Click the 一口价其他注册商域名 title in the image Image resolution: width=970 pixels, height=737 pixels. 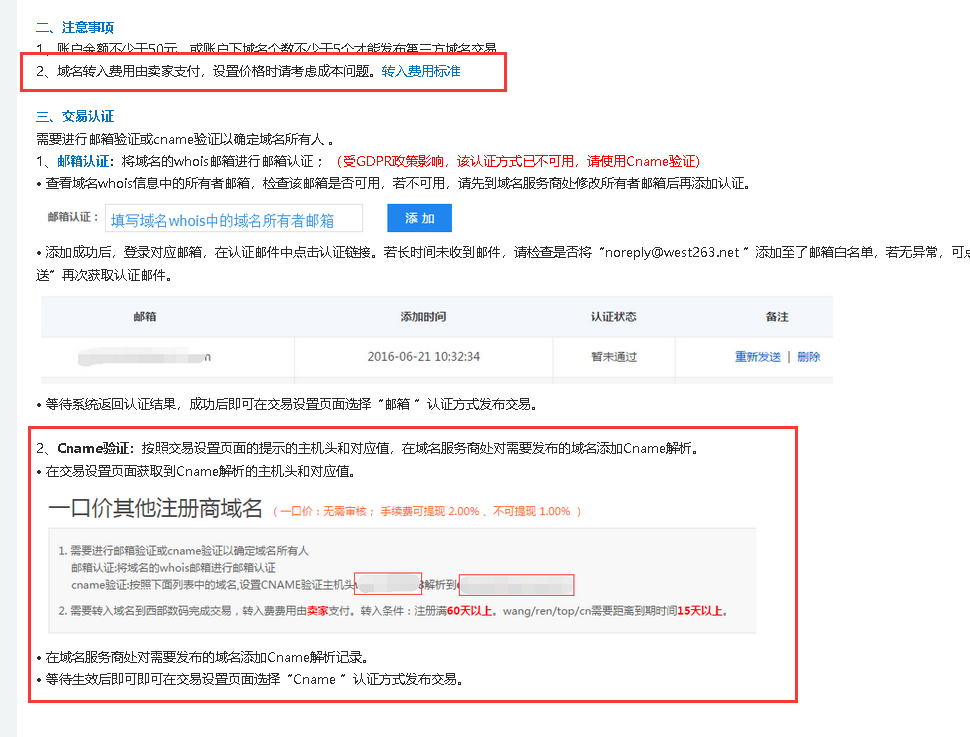click(155, 508)
